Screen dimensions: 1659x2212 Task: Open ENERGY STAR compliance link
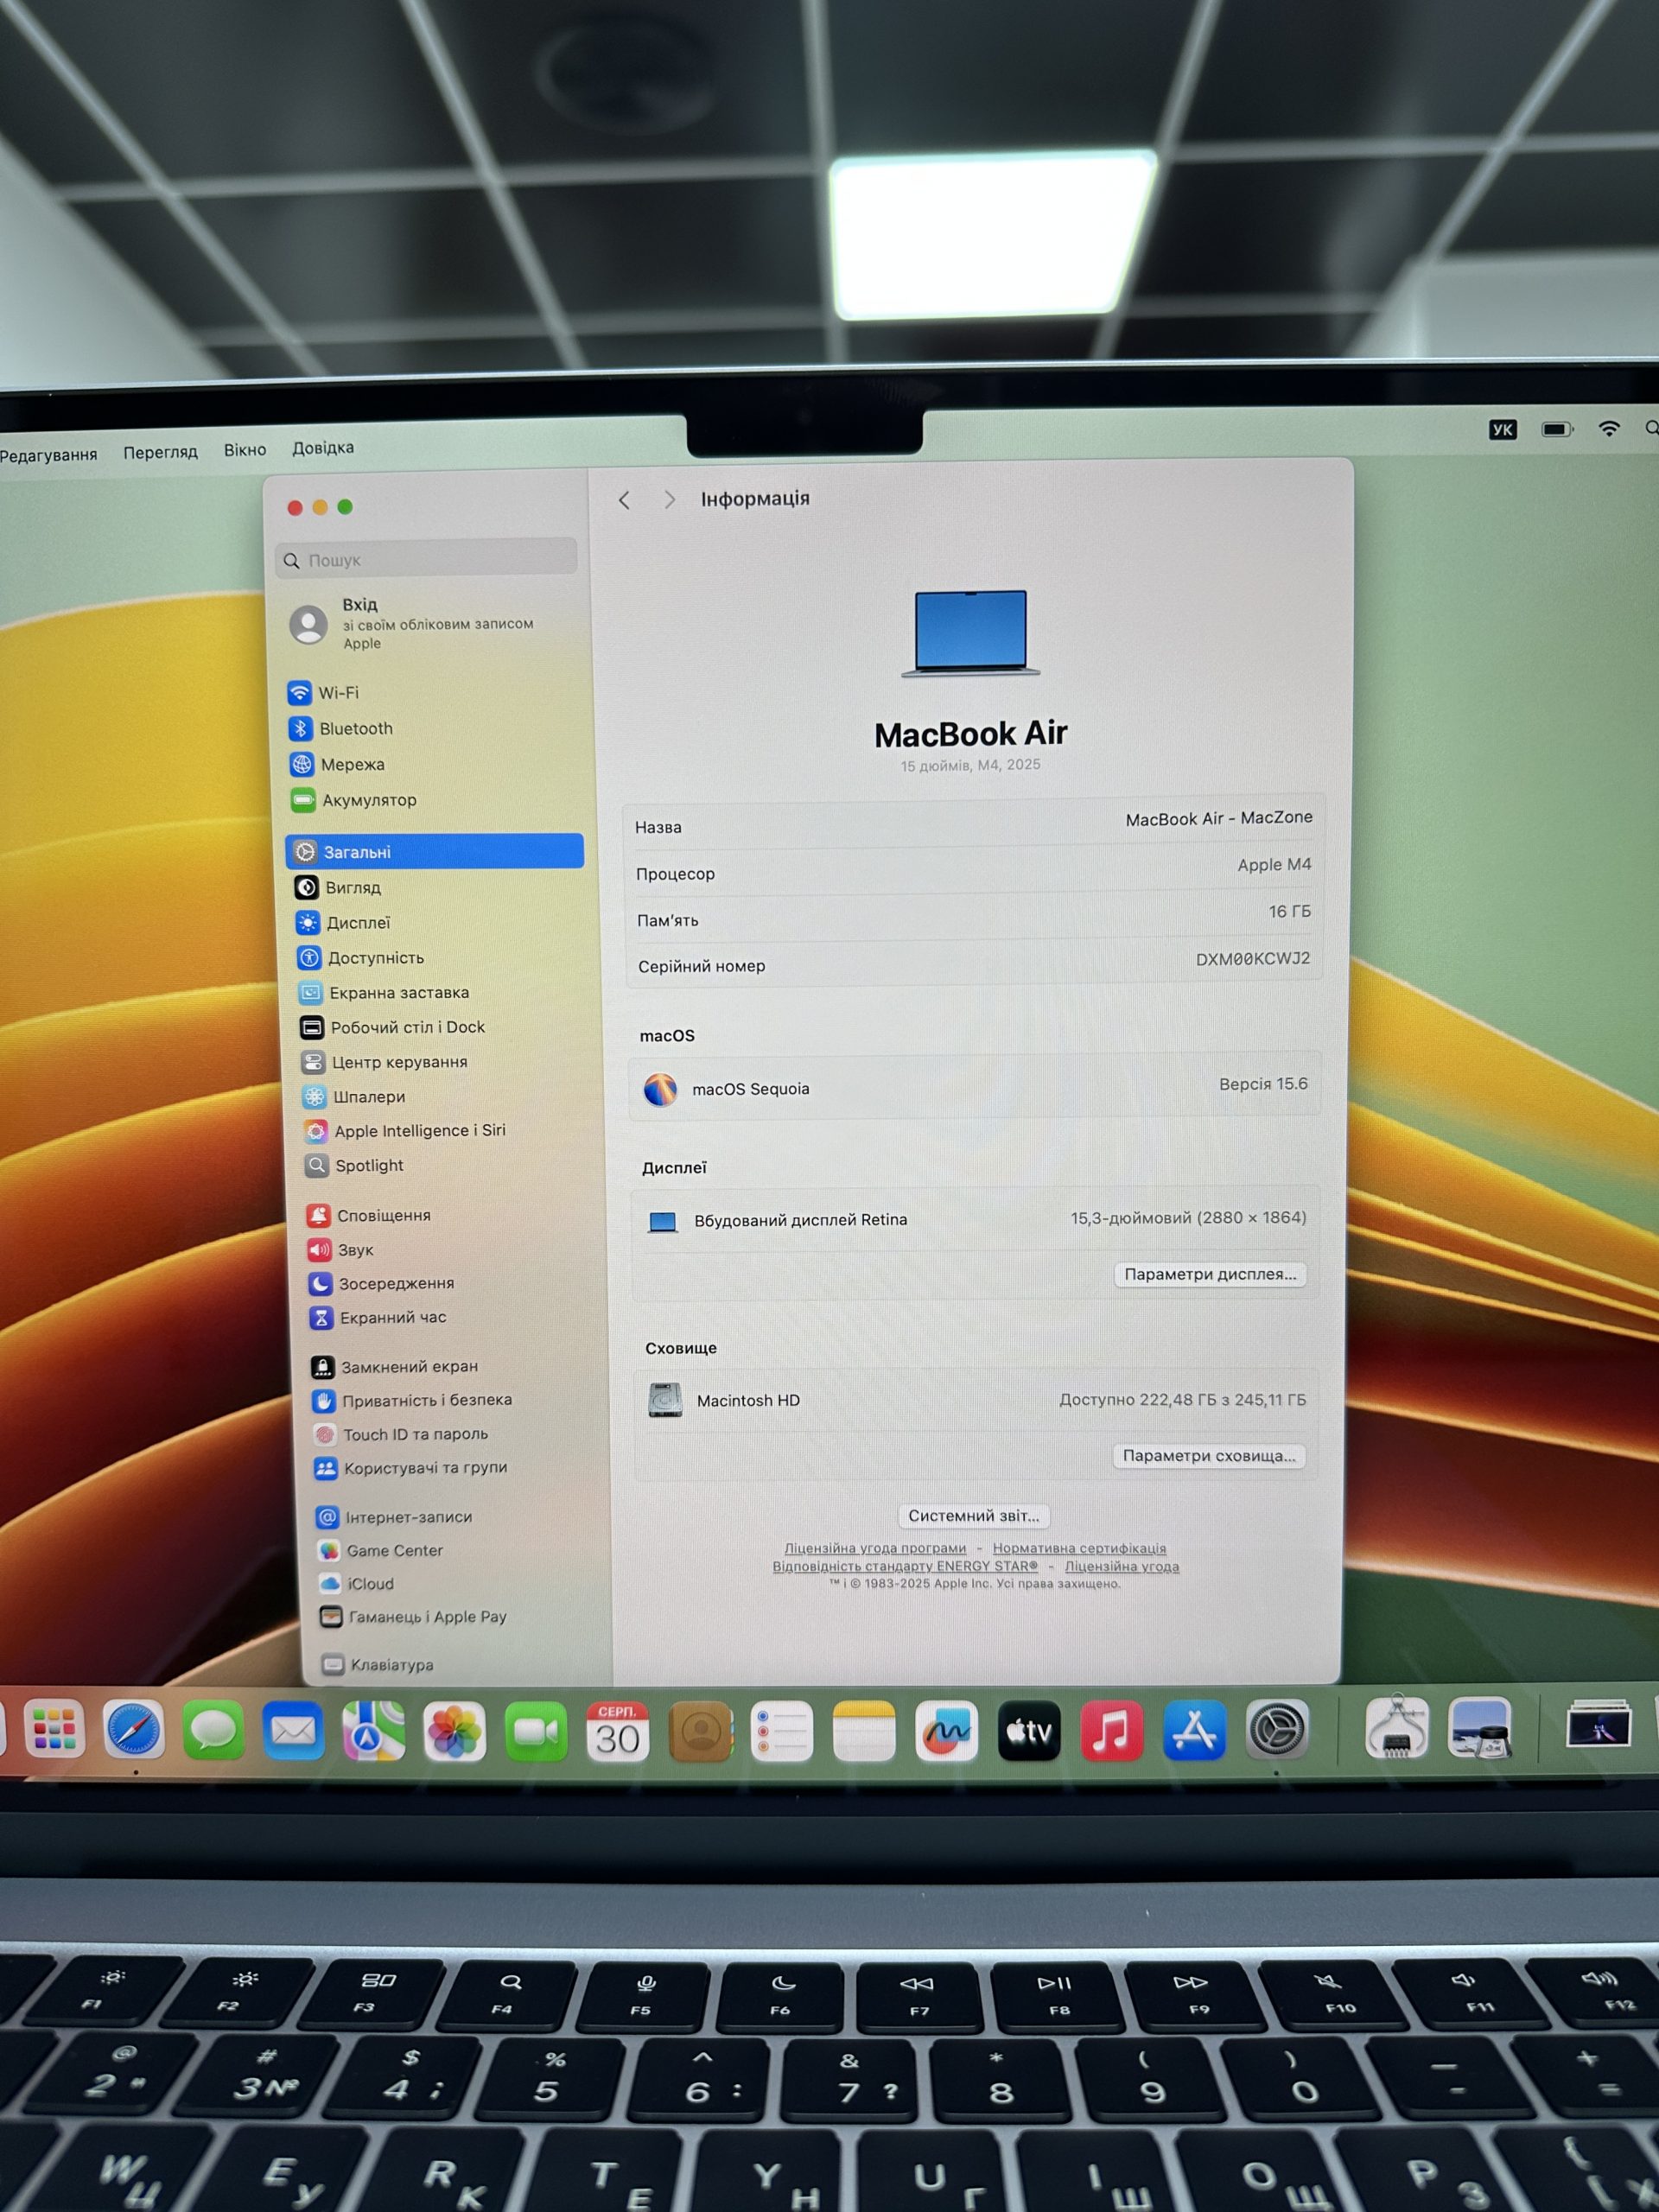[x=905, y=1566]
